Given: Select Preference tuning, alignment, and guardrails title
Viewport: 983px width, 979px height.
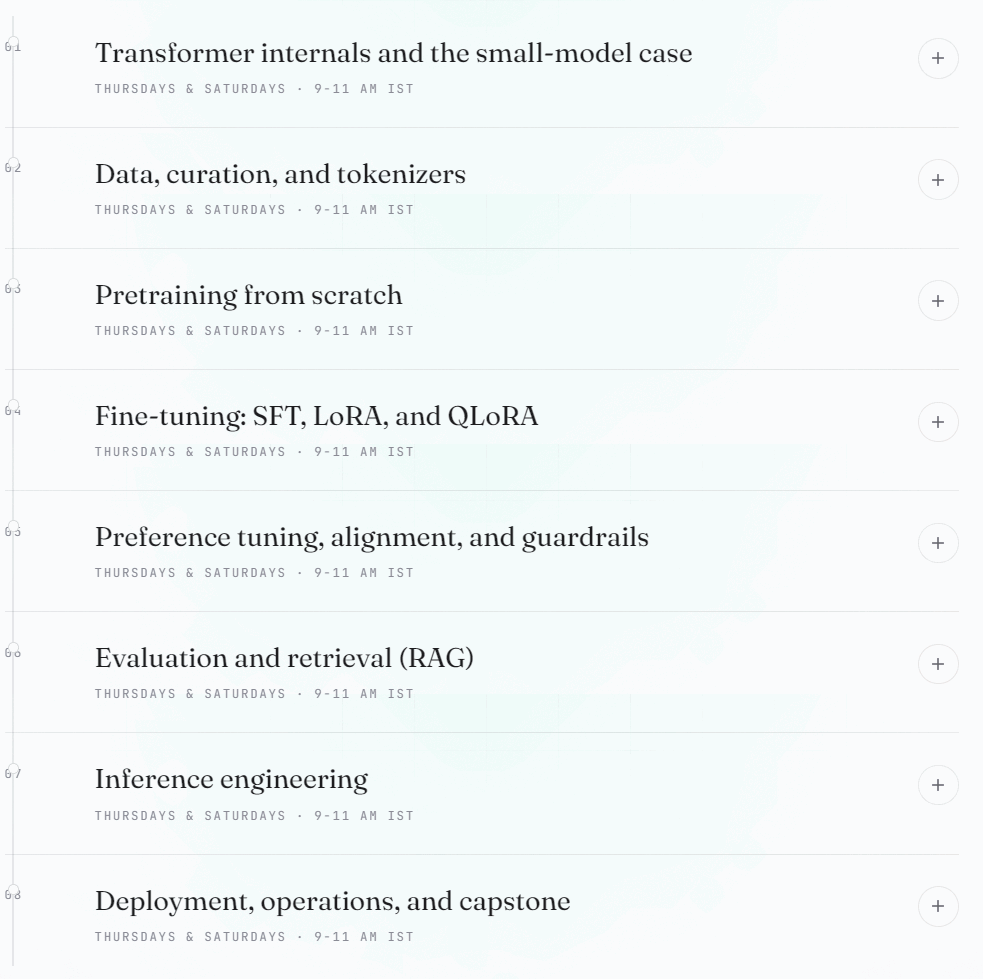Looking at the screenshot, I should pos(372,537).
